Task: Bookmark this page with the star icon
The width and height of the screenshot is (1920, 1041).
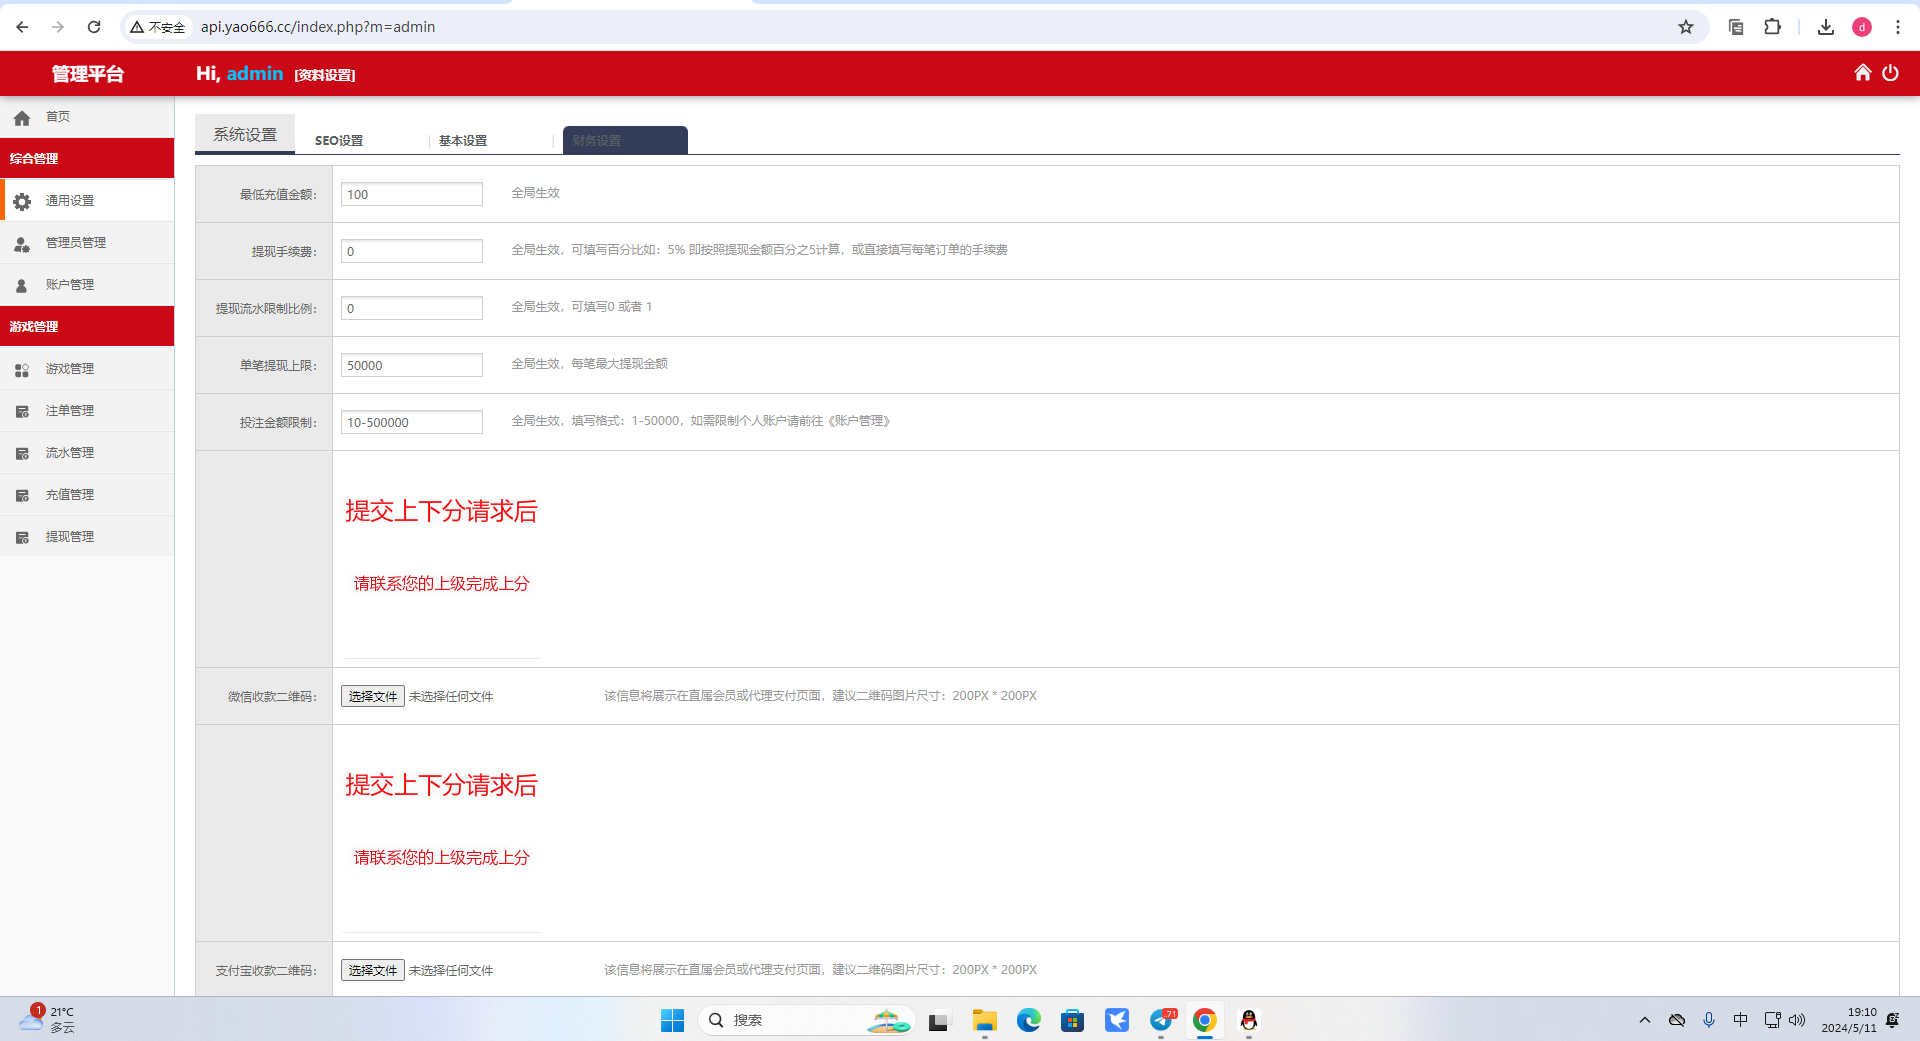Action: [1687, 27]
